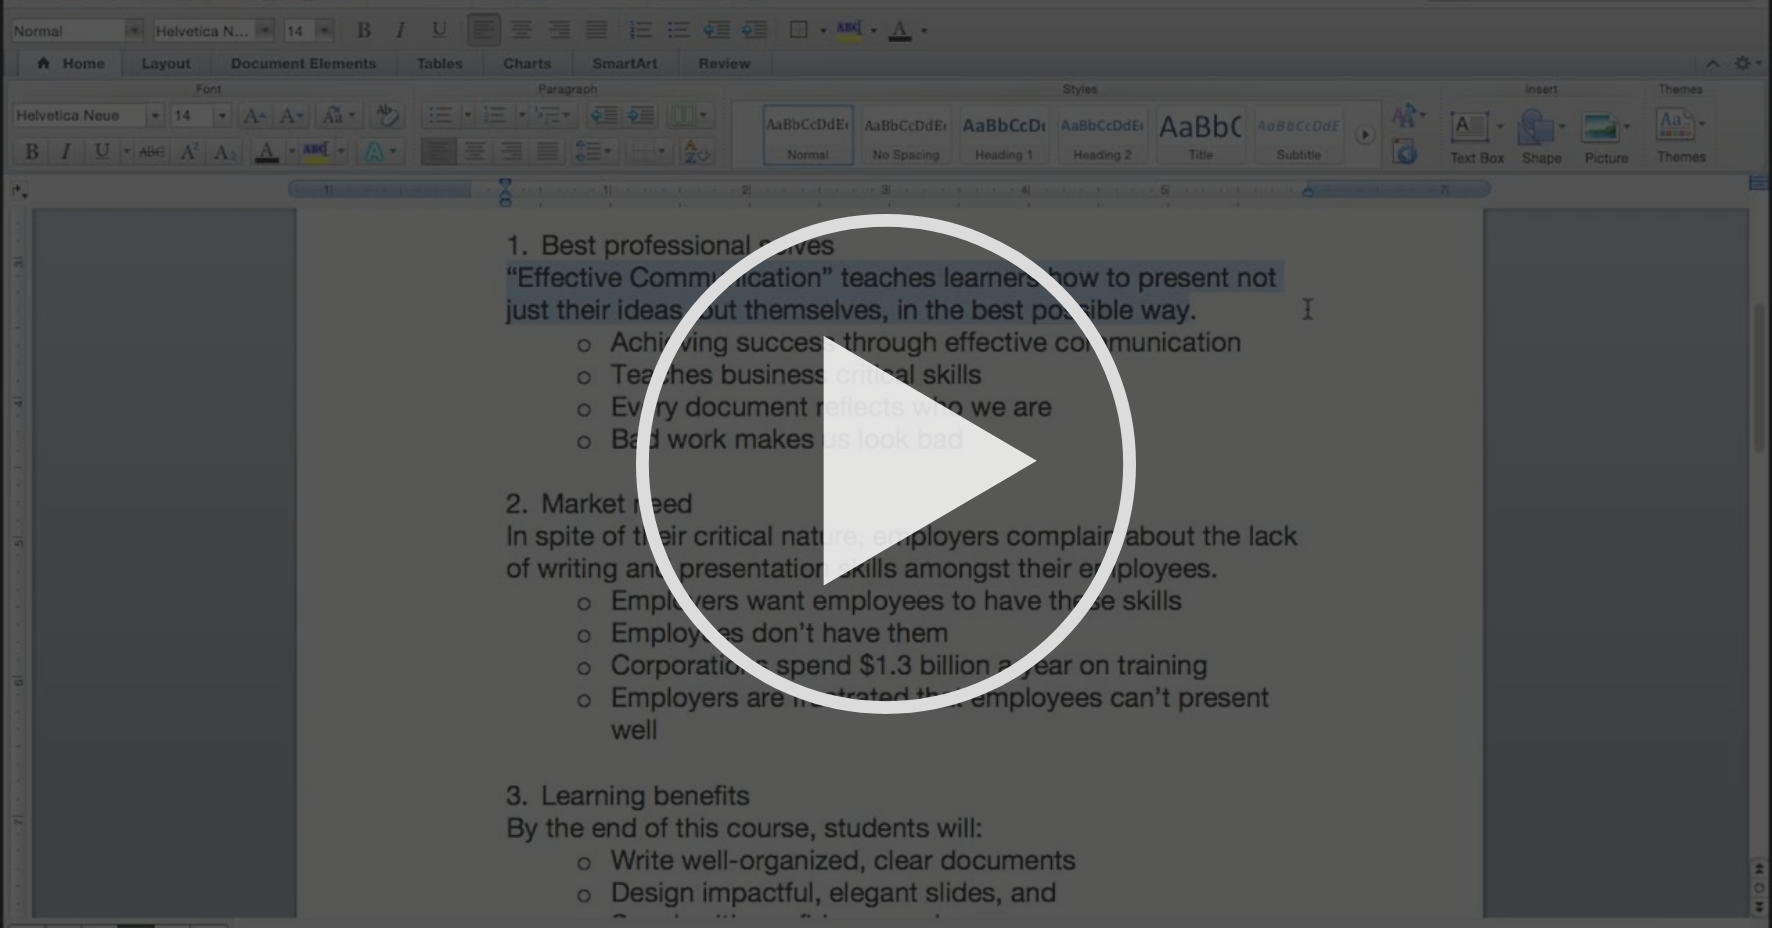Open the font name dropdown in the ribbon
This screenshot has width=1772, height=928.
click(x=156, y=115)
